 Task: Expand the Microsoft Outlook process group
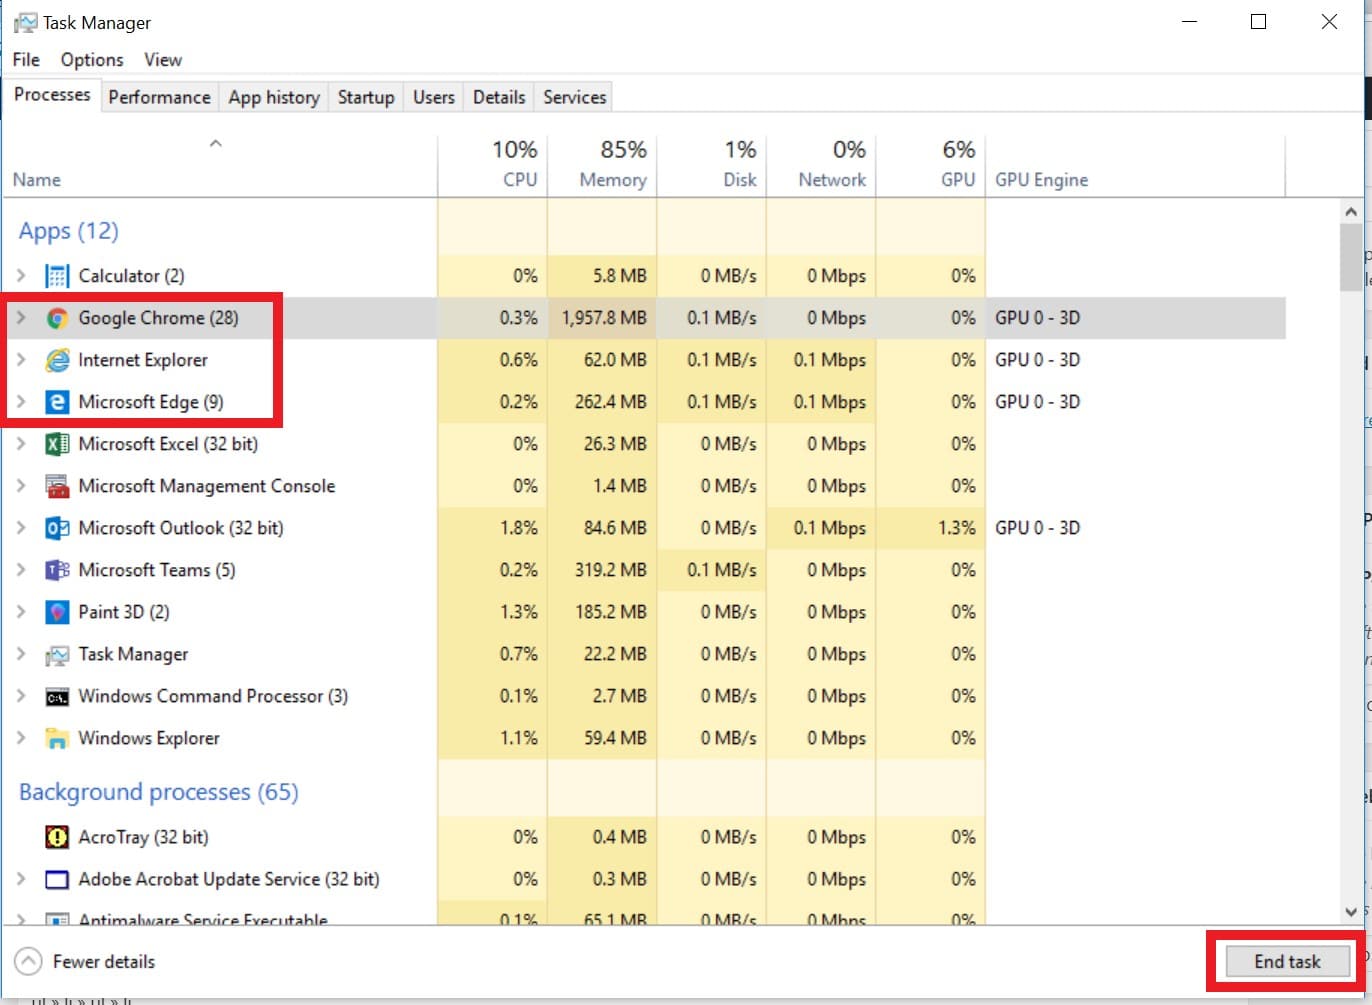(21, 528)
